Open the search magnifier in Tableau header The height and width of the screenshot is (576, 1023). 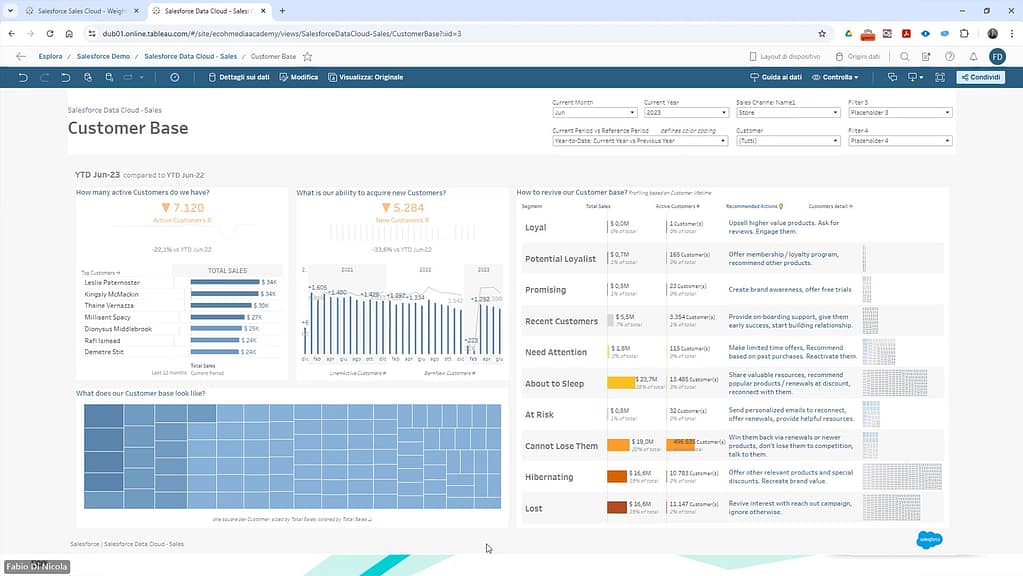click(905, 57)
